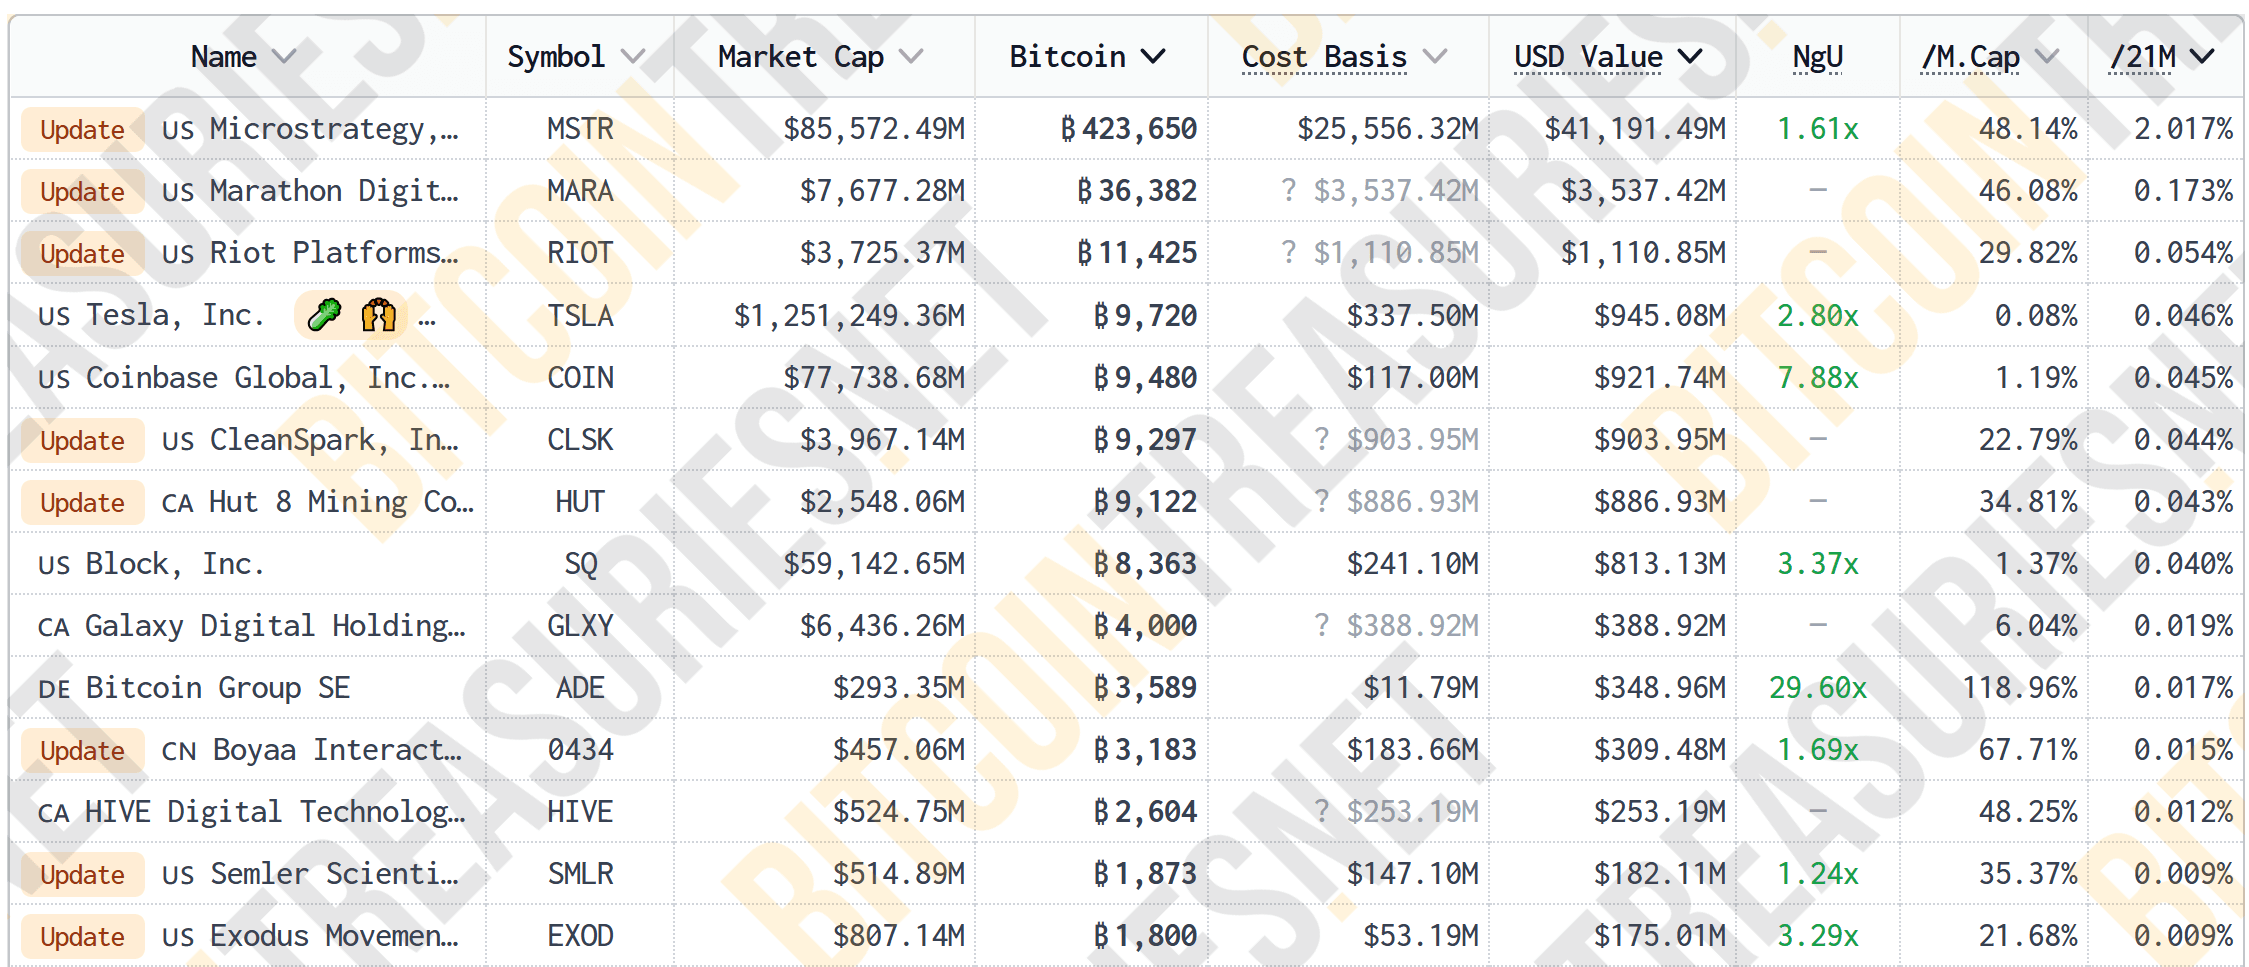Click the SMLR symbol cell
The height and width of the screenshot is (967, 2249).
(x=580, y=874)
